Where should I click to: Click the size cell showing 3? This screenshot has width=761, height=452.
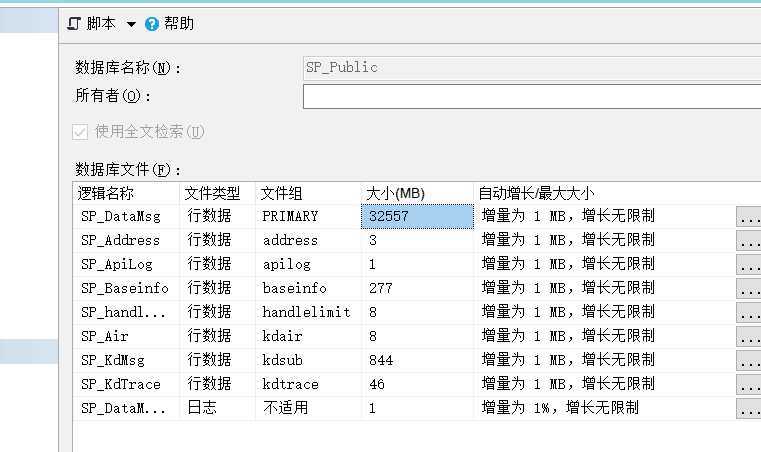coord(417,240)
